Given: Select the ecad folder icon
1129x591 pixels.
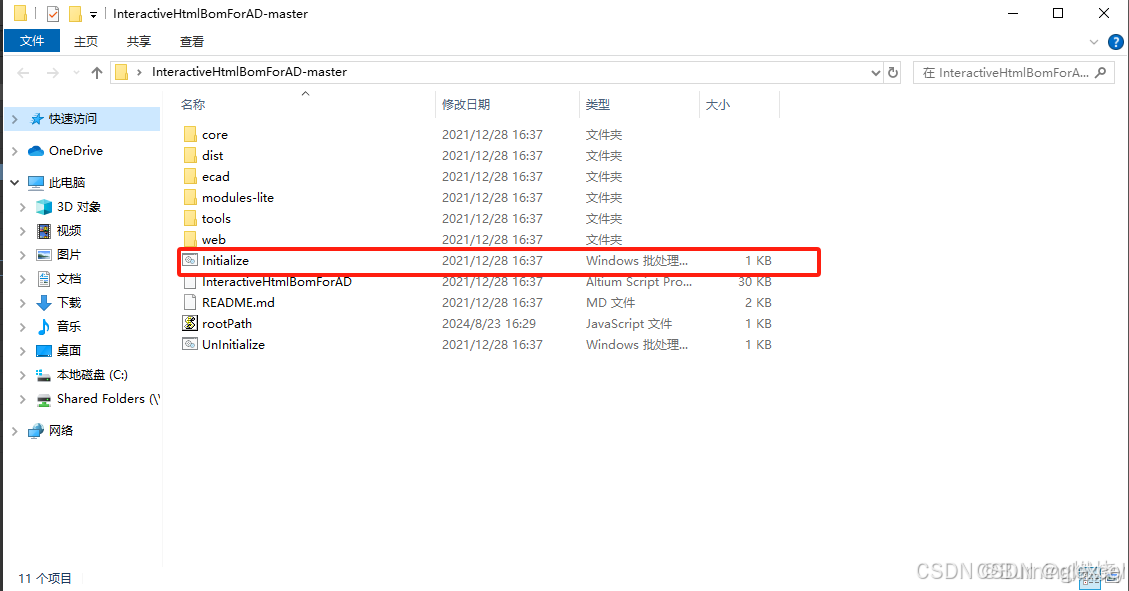Looking at the screenshot, I should tap(190, 176).
